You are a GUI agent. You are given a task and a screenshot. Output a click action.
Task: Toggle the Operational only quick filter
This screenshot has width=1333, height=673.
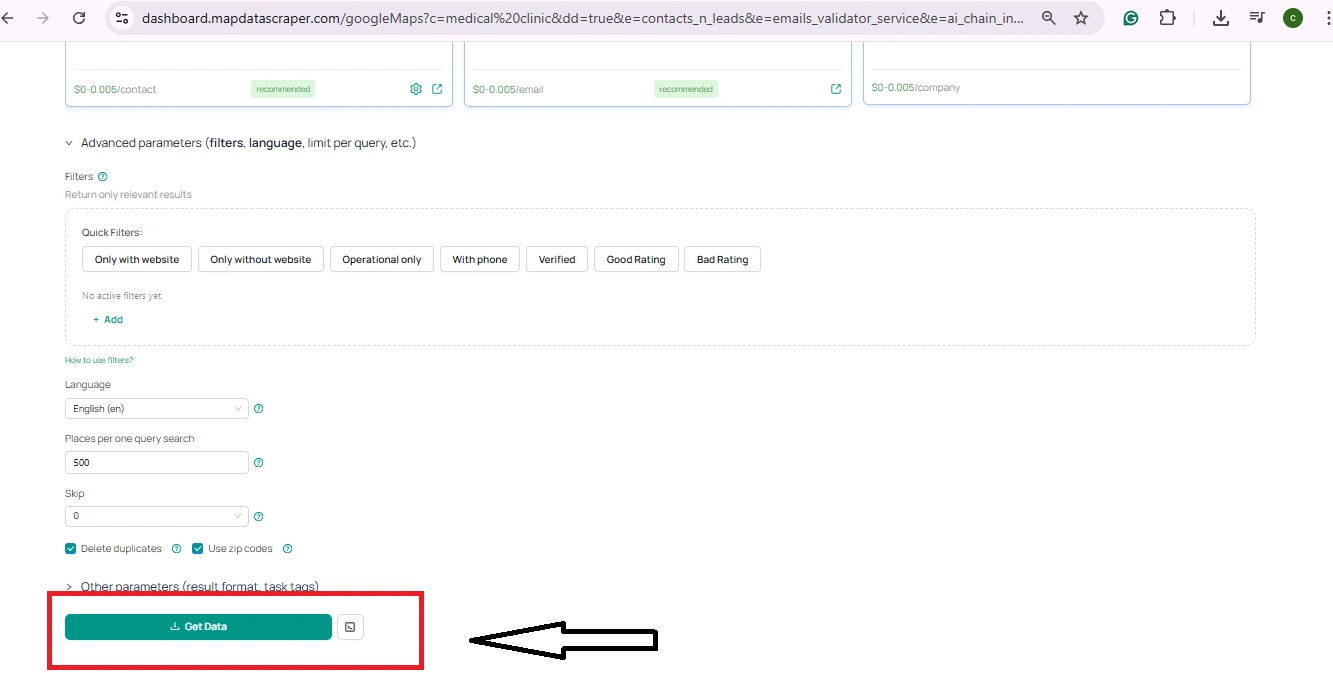pyautogui.click(x=382, y=260)
